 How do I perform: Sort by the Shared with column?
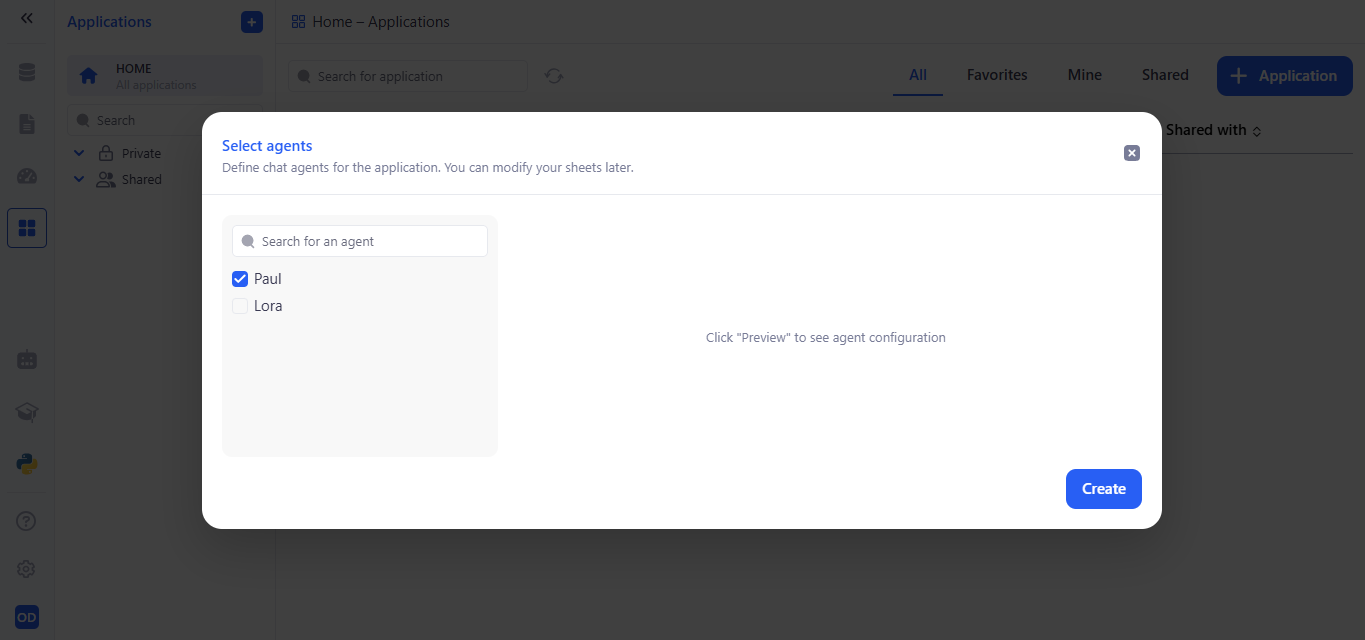tap(1213, 130)
